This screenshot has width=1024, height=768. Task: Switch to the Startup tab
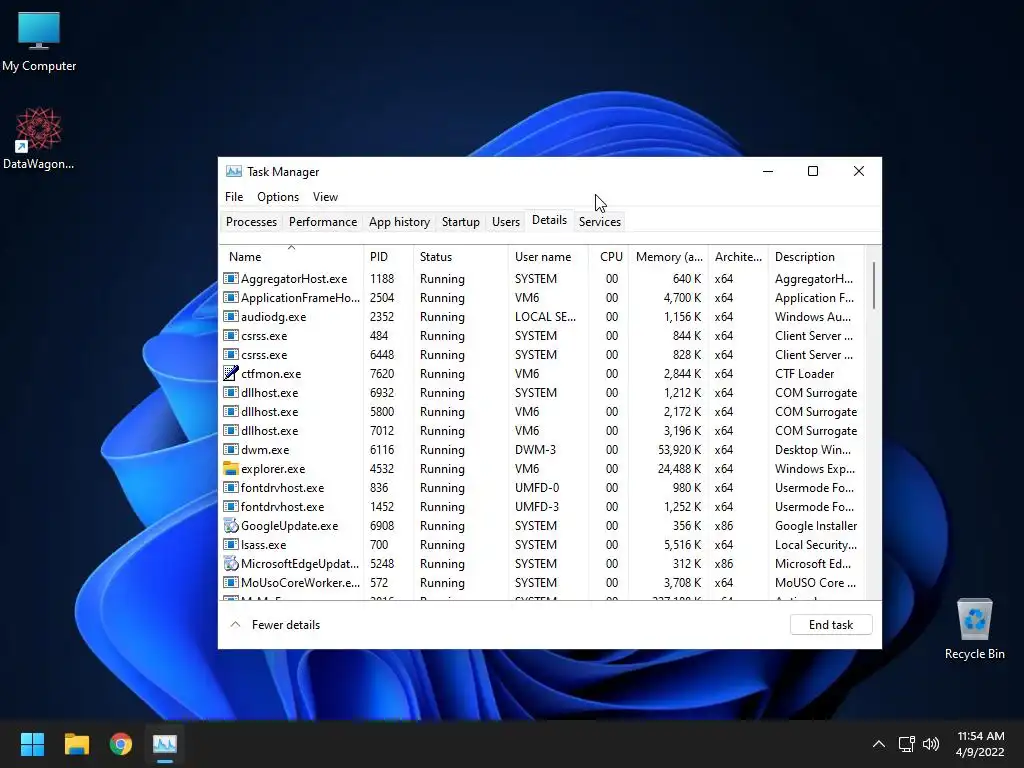coord(460,222)
